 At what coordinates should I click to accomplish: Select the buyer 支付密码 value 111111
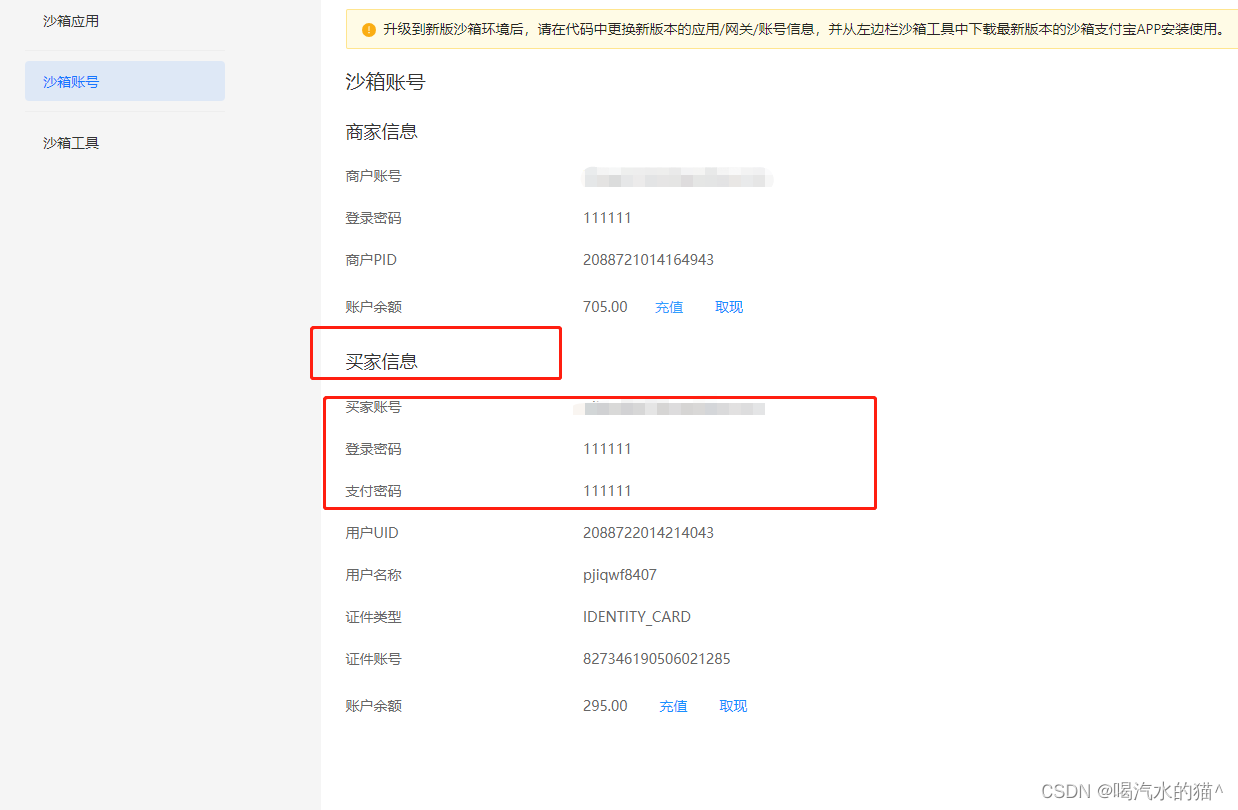click(607, 490)
